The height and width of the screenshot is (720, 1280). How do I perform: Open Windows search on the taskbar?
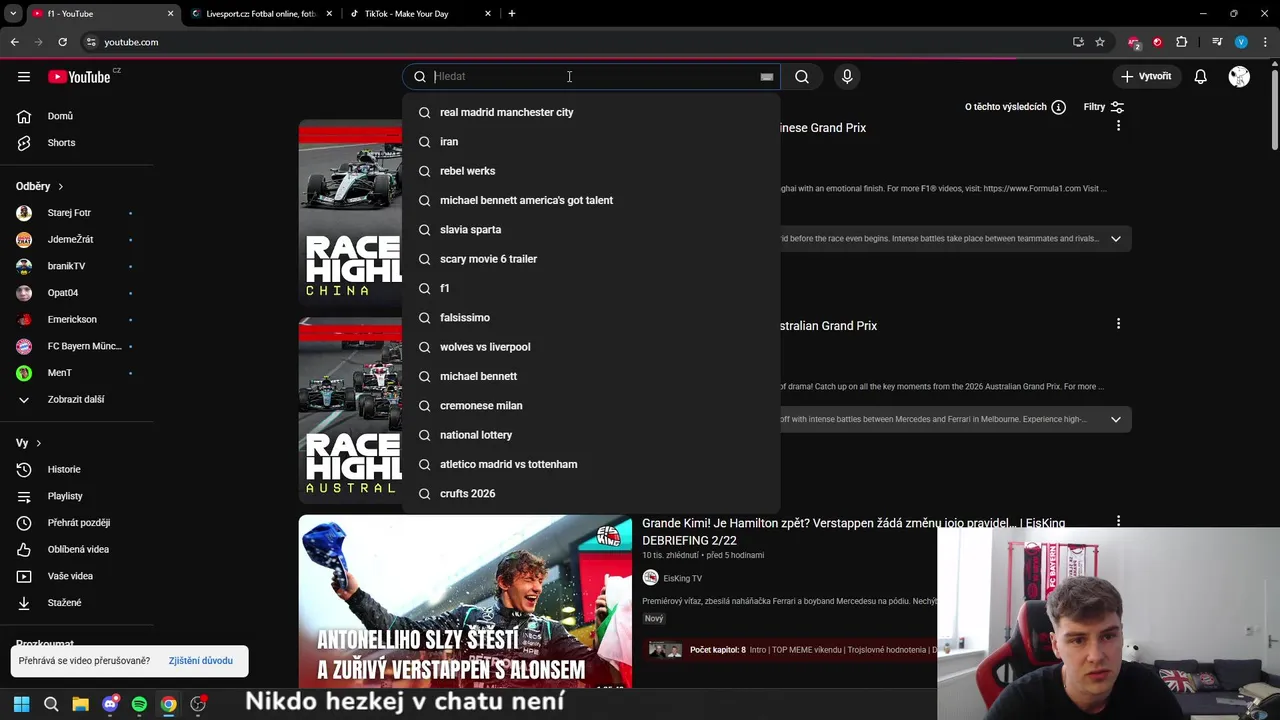click(x=51, y=704)
